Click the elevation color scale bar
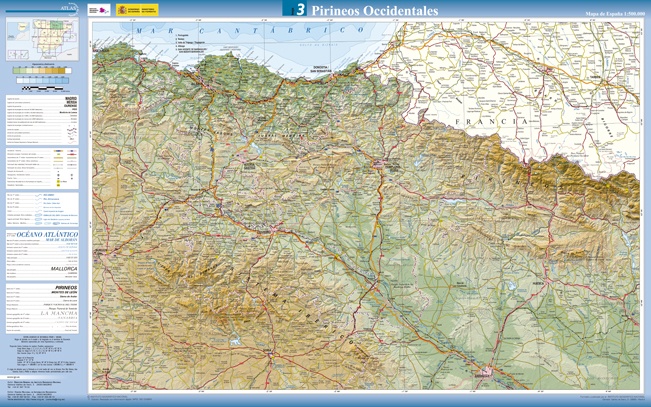The height and width of the screenshot is (407, 651). (42, 71)
